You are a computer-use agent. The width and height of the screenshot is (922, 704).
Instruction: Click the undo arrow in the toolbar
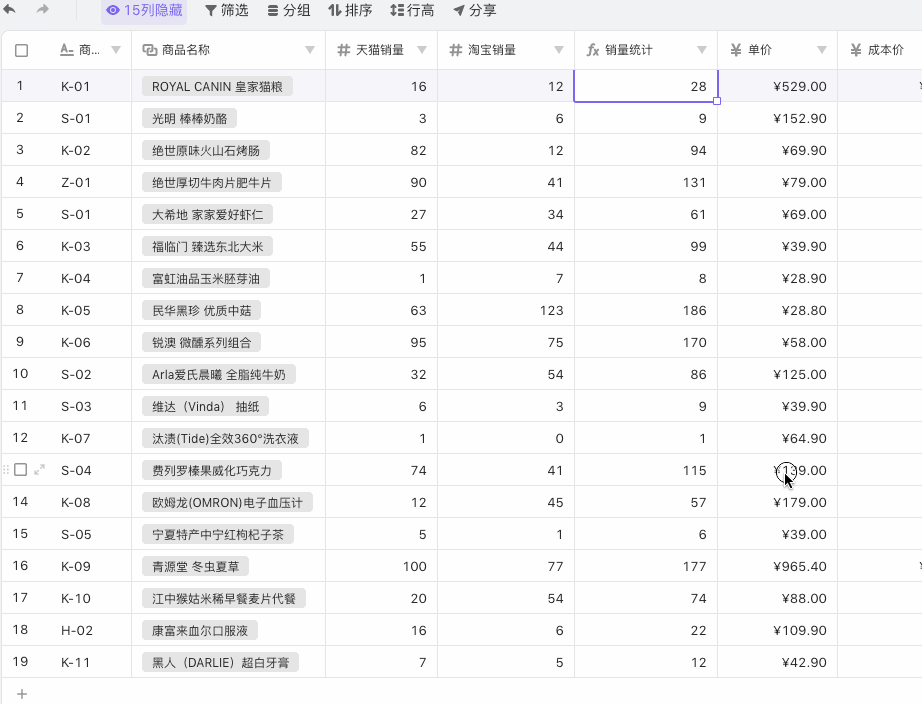pos(11,10)
